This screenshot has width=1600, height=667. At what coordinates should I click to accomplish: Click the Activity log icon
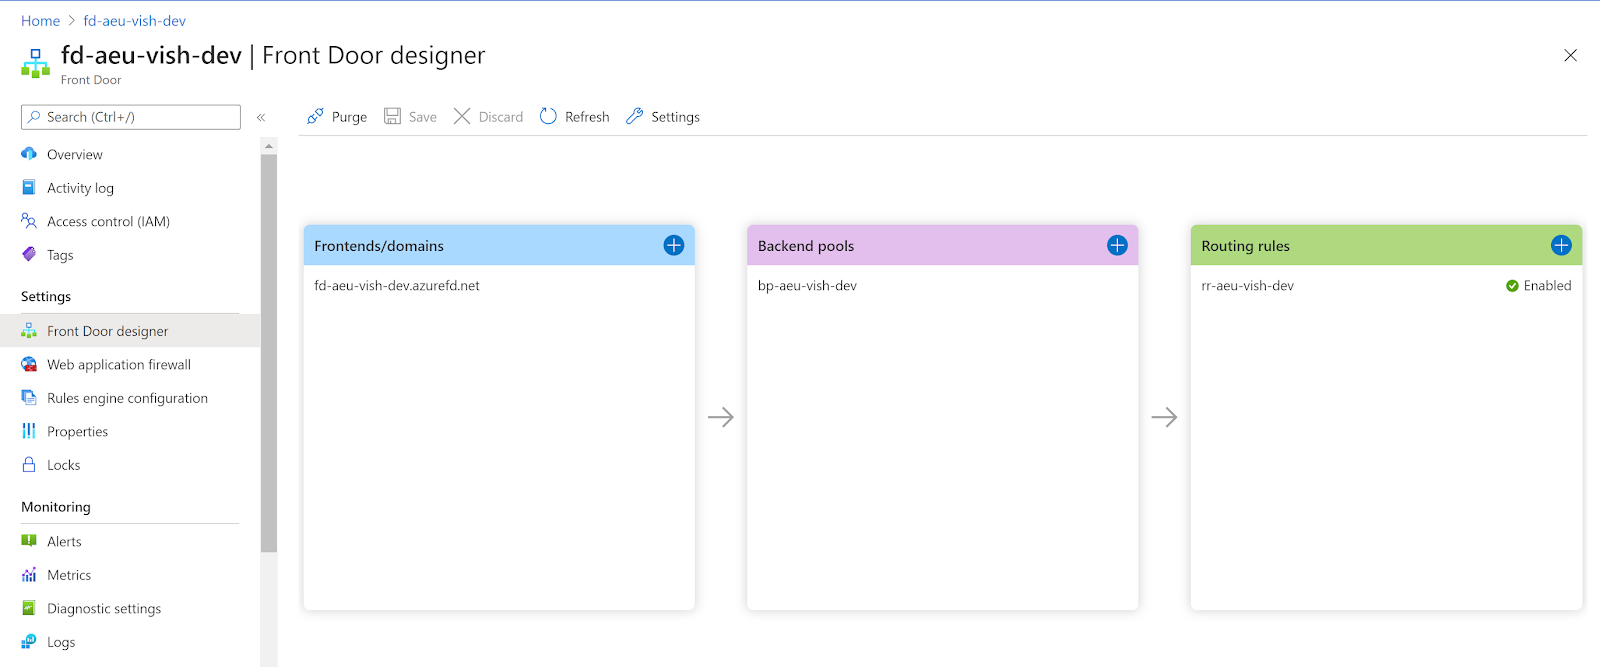coord(29,187)
